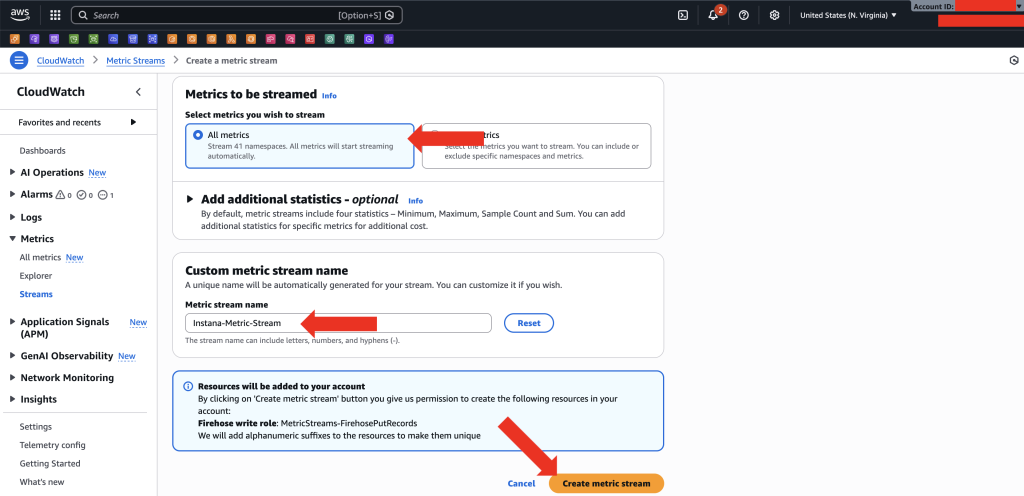This screenshot has width=1024, height=496.
Task: Expand the Network Monitoring section
Action: (x=13, y=377)
